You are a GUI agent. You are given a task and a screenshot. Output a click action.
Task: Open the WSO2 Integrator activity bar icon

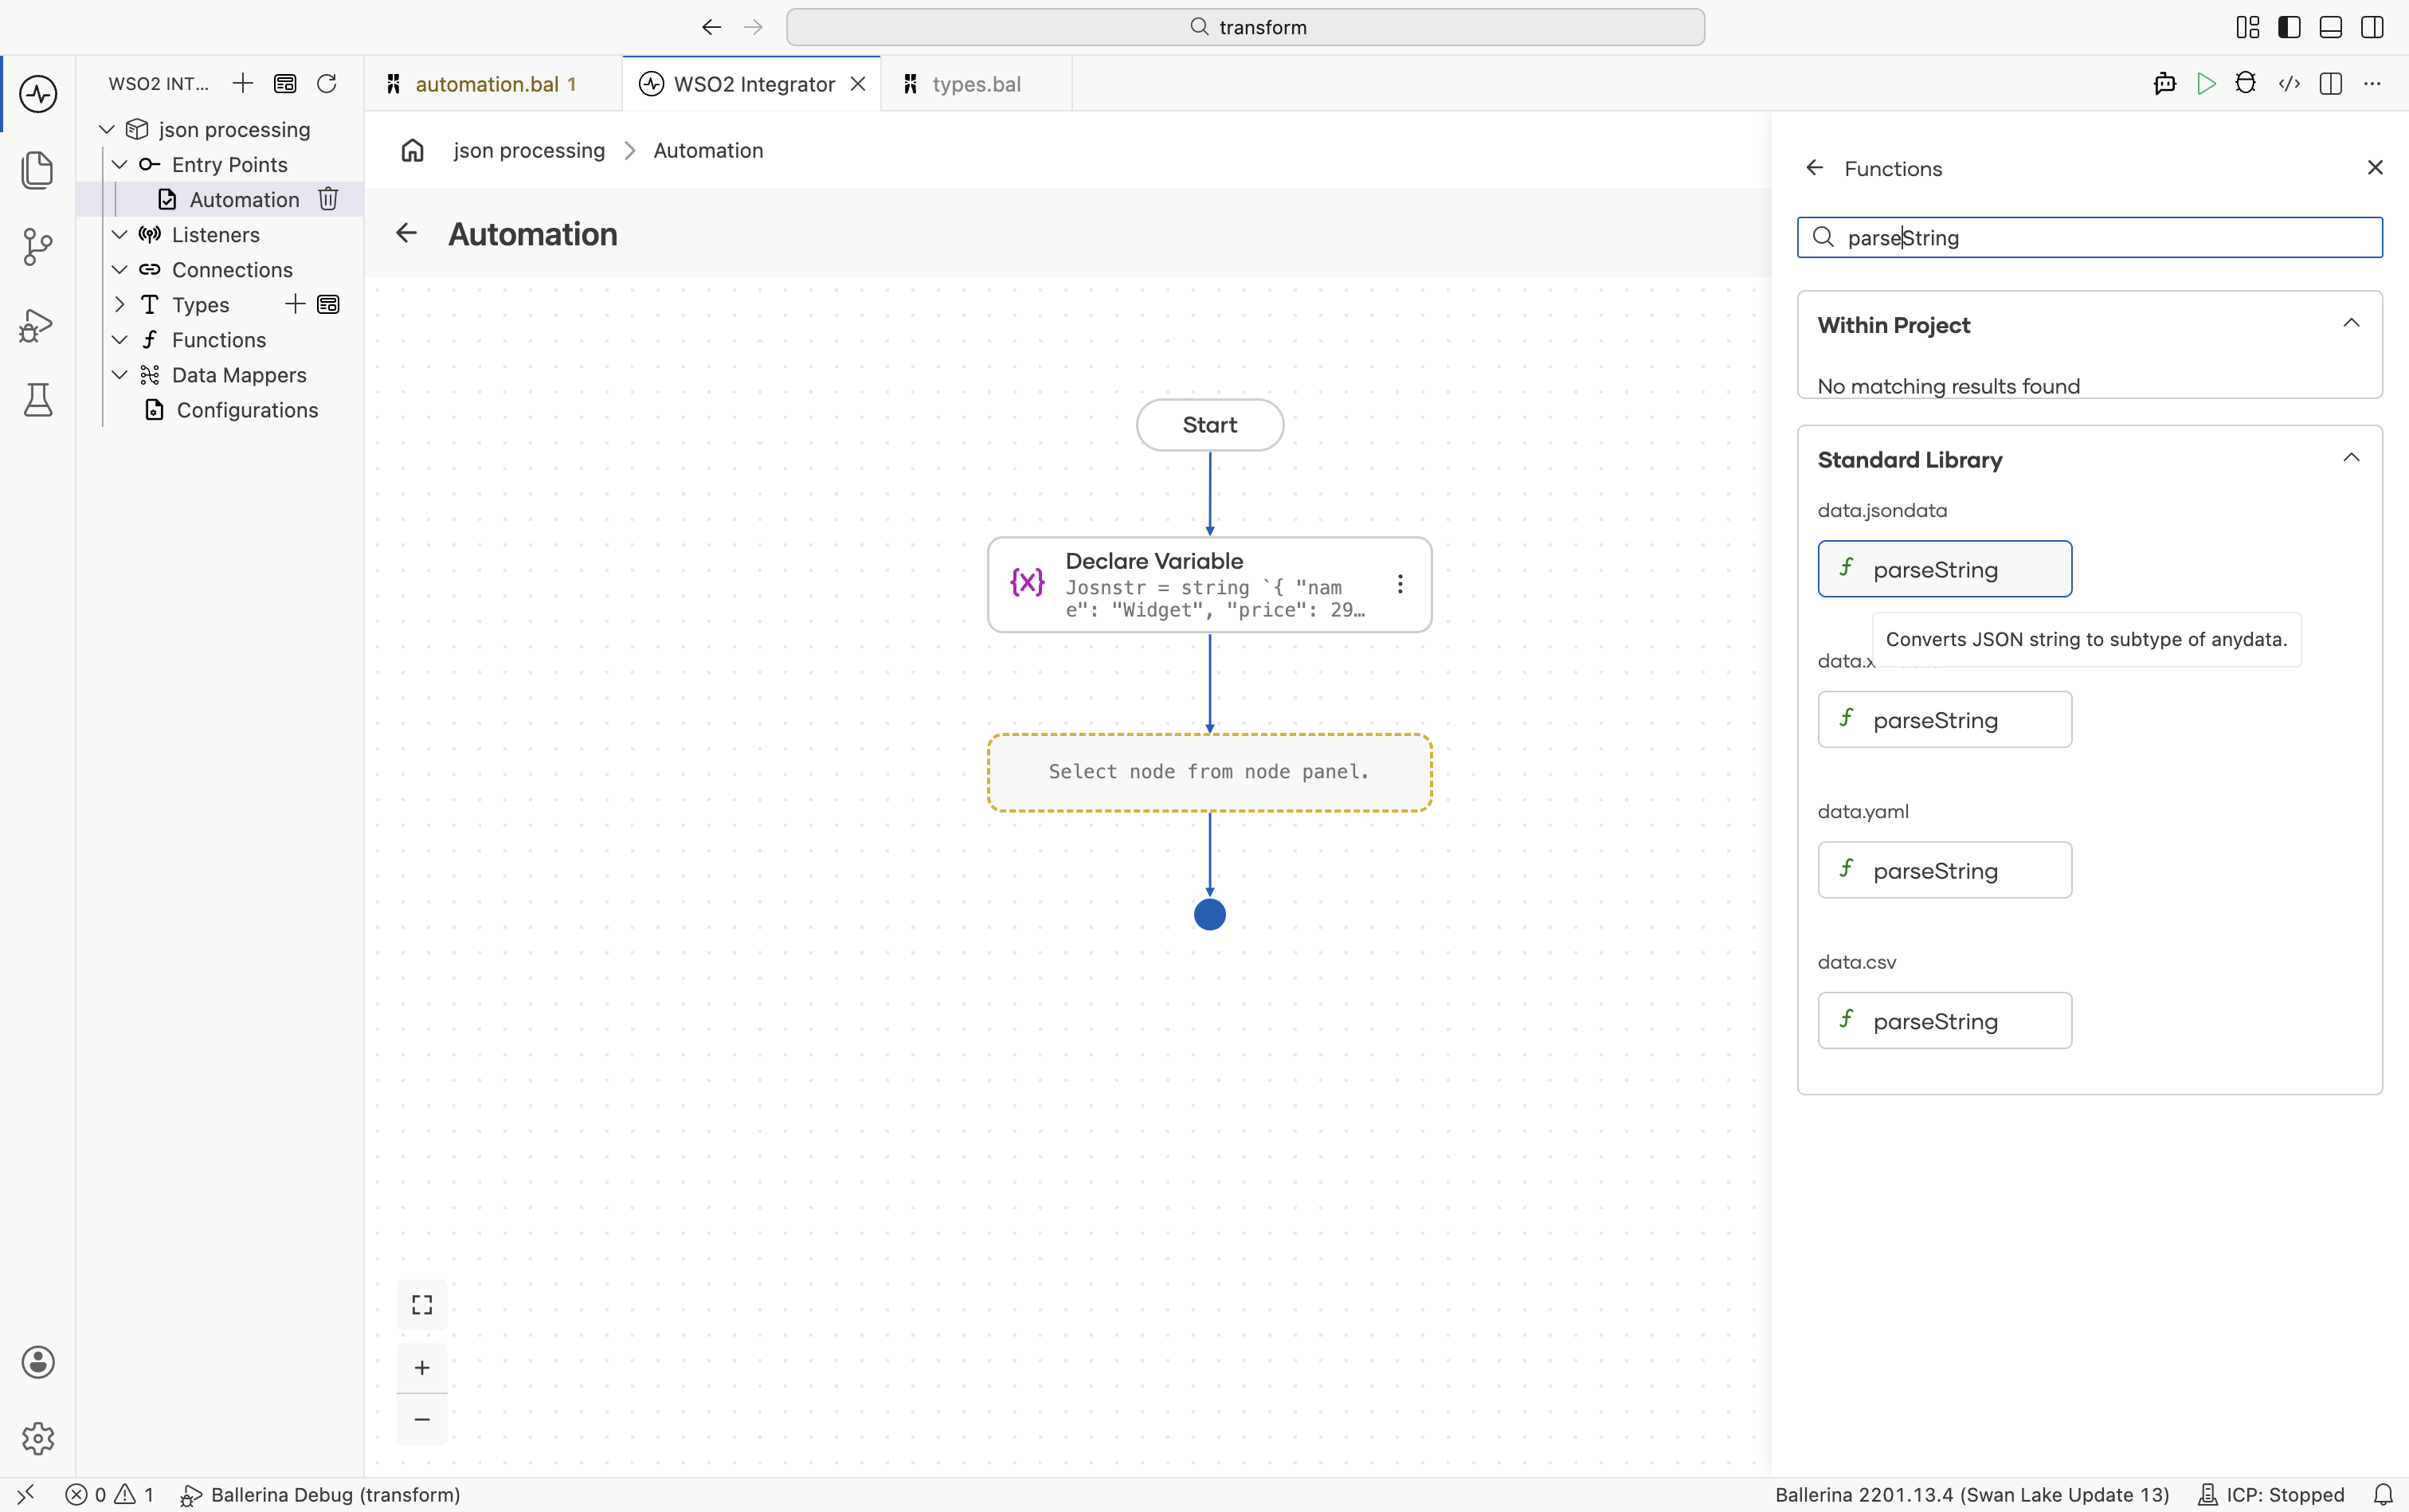point(38,94)
